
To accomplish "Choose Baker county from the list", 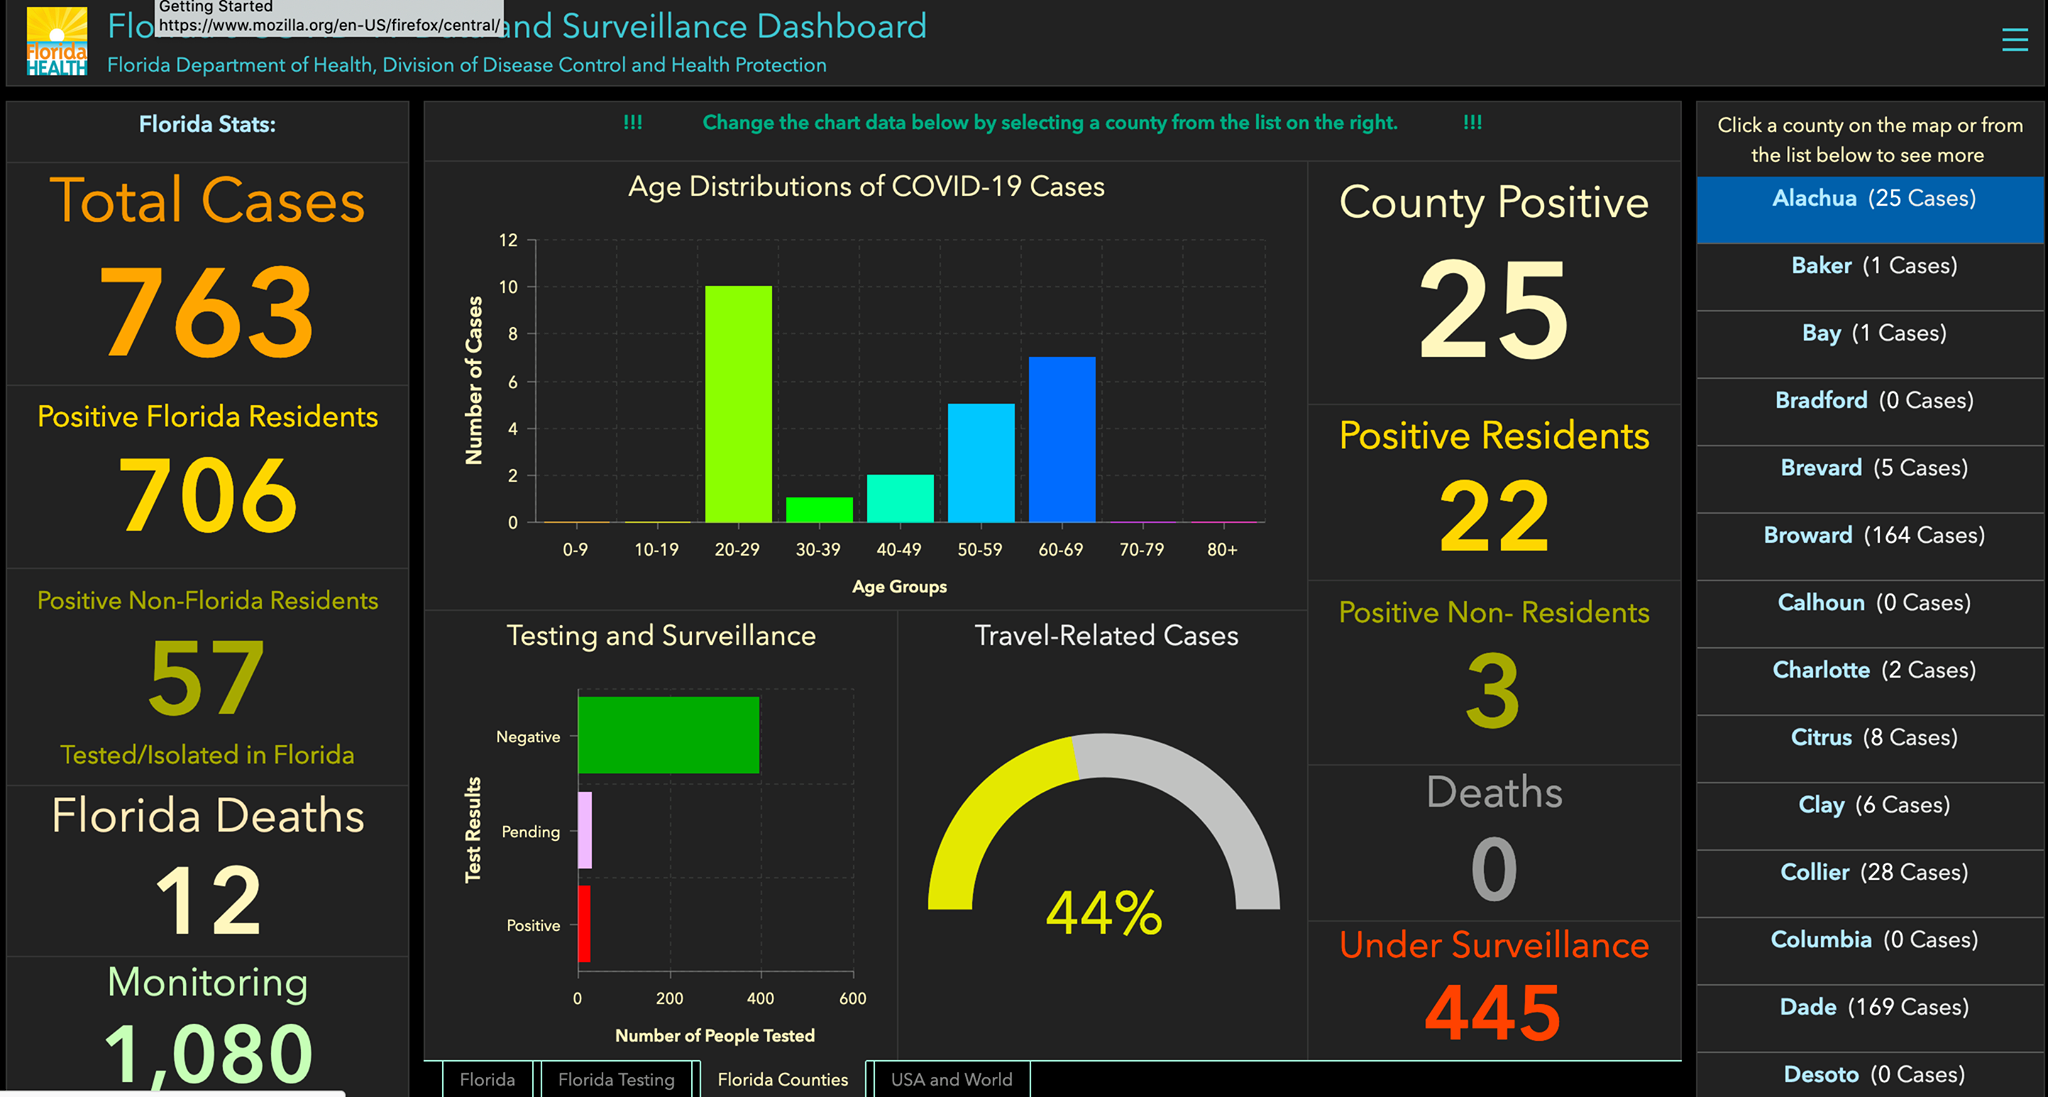I will click(1870, 277).
